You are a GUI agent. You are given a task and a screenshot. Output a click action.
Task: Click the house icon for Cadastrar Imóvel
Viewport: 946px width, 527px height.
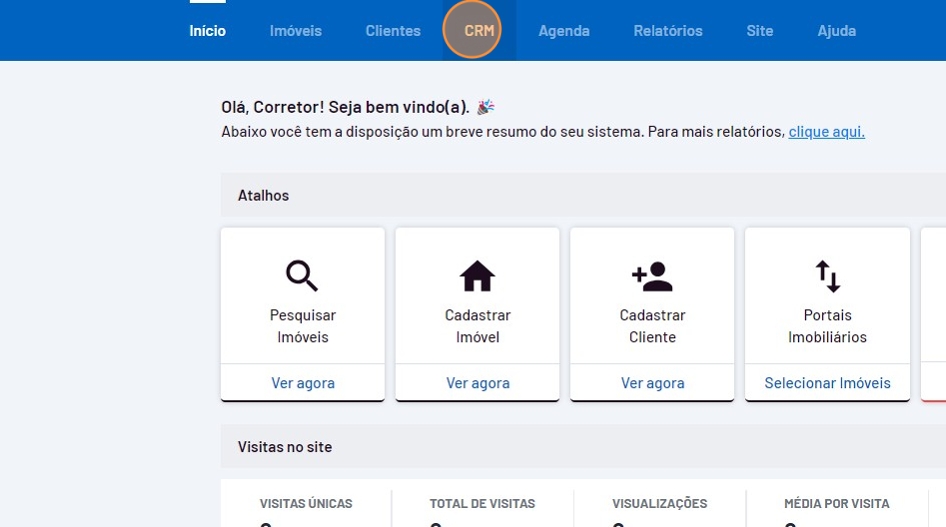(x=477, y=275)
